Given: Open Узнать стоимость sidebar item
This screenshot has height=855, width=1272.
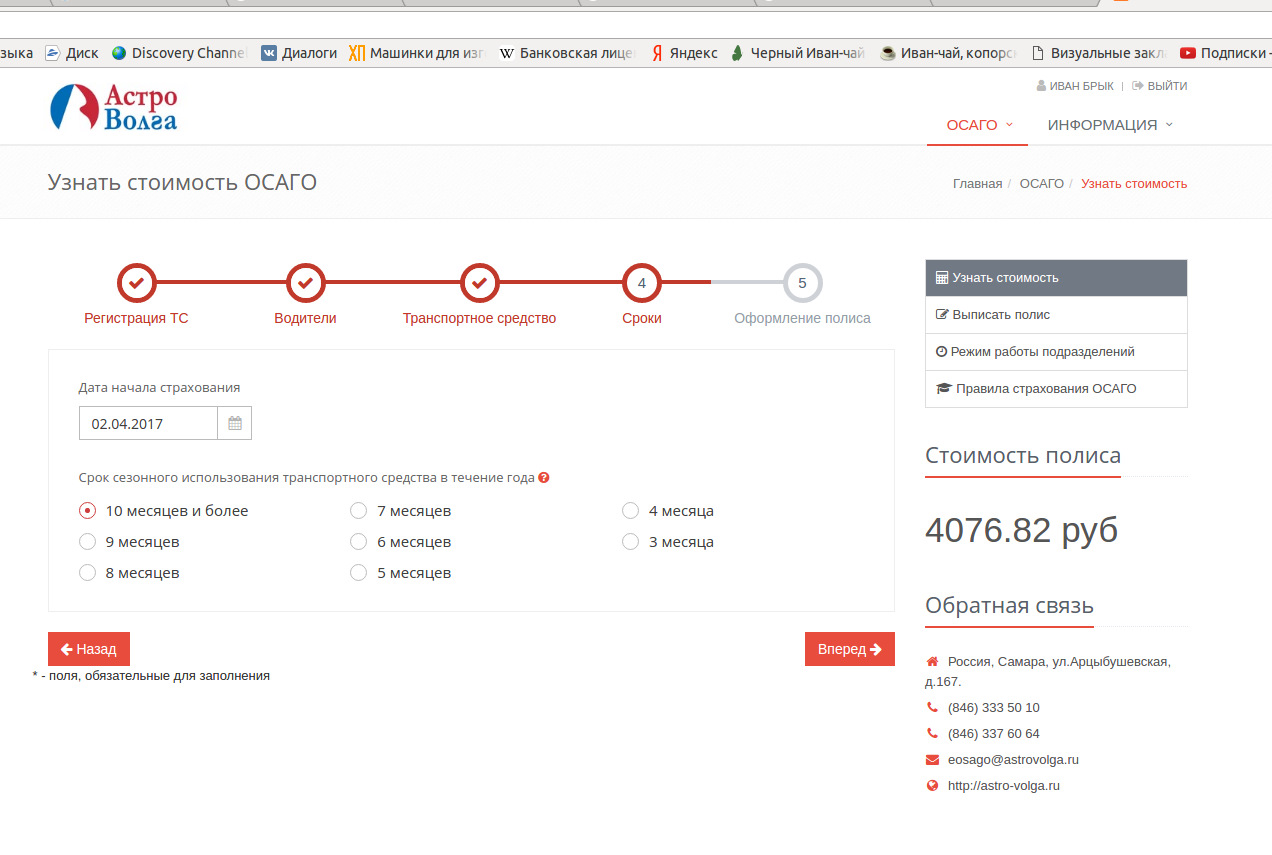Looking at the screenshot, I should coord(1056,278).
